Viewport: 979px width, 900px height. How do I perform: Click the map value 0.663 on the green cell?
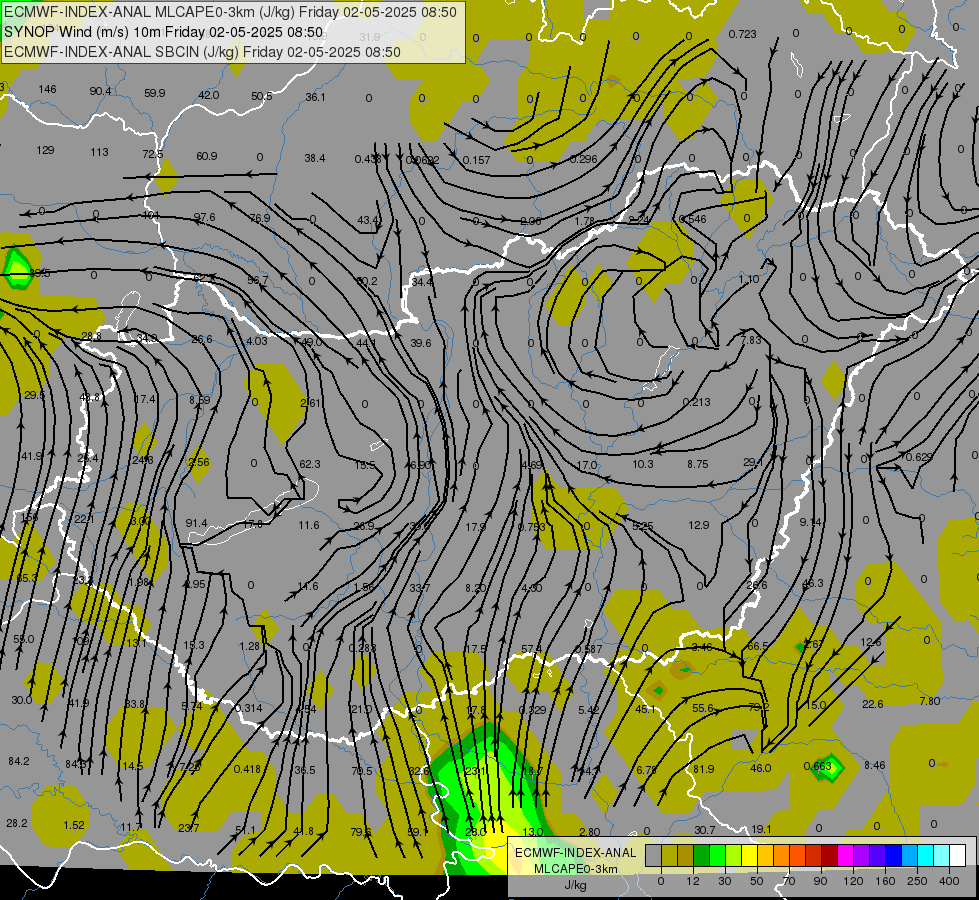click(817, 766)
